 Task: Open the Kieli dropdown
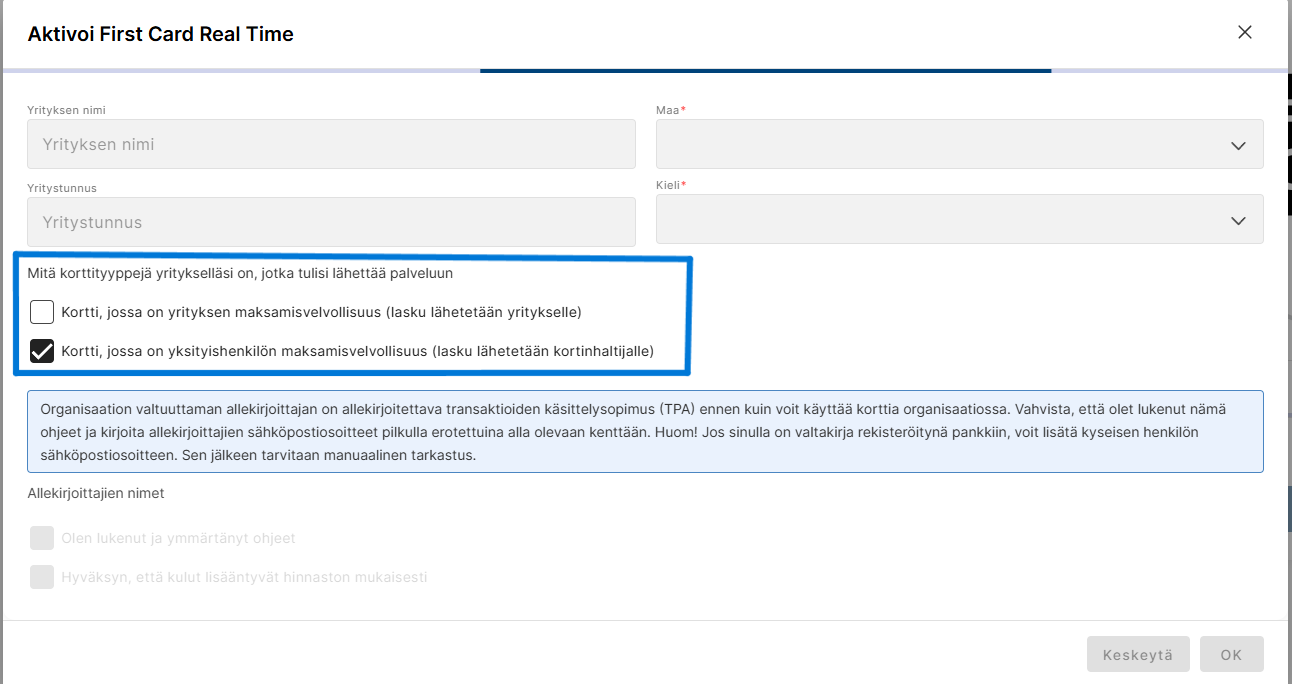click(x=959, y=219)
